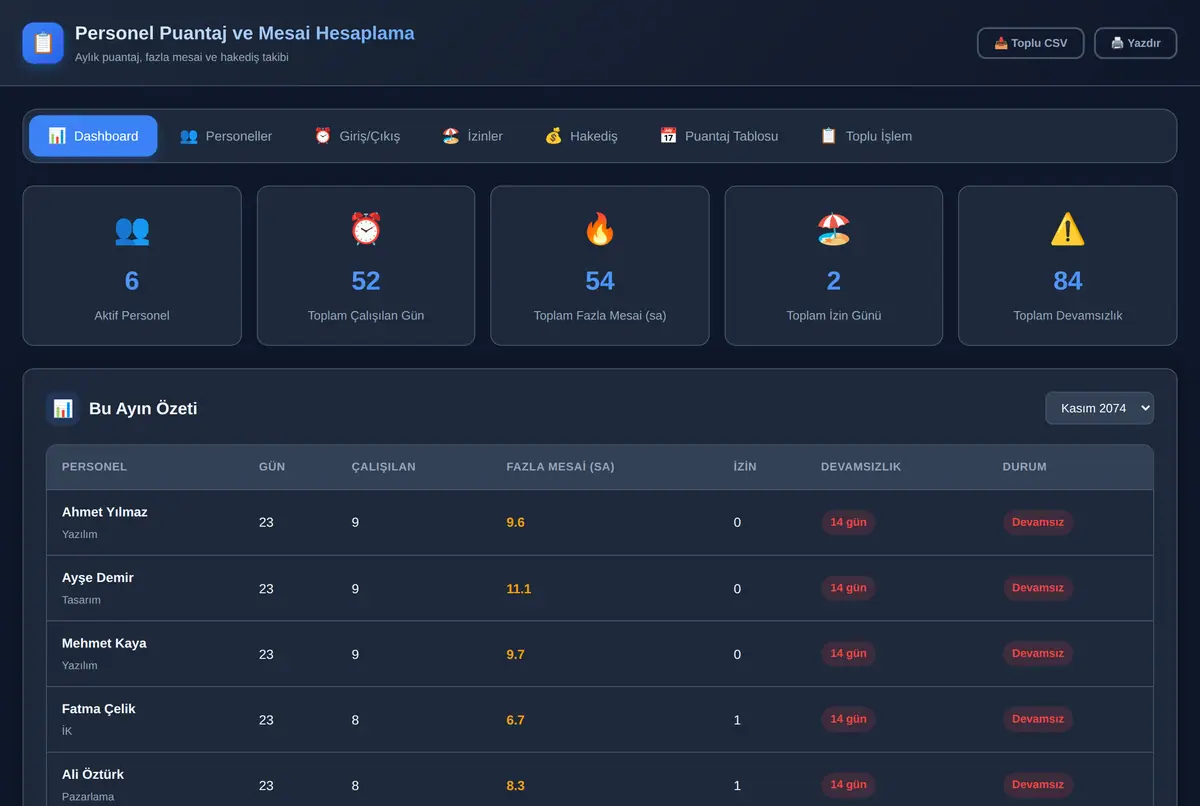Click Ayşe Demir's overtime value 11.1
This screenshot has width=1200, height=806.
click(519, 589)
